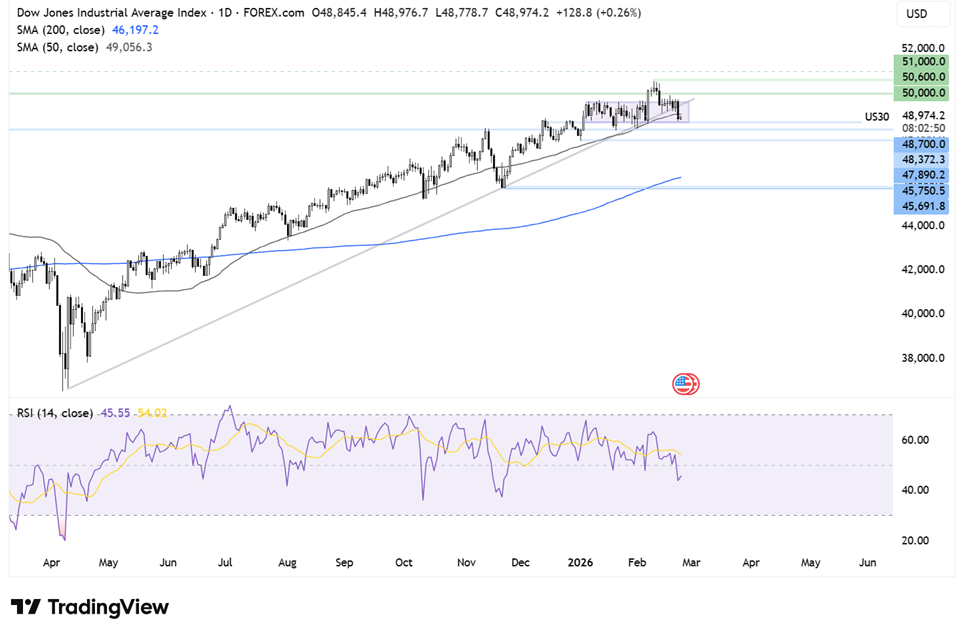Select the RSI (14, close) indicator legend
Viewport: 965px width, 637px height.
pos(55,413)
